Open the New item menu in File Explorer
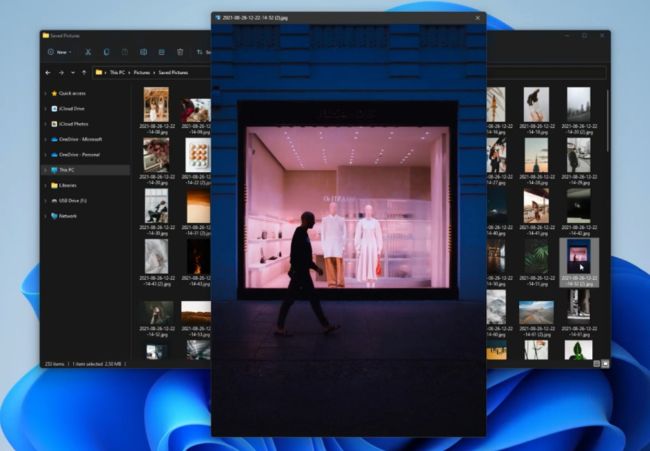Viewport: 650px width, 451px height. point(59,52)
